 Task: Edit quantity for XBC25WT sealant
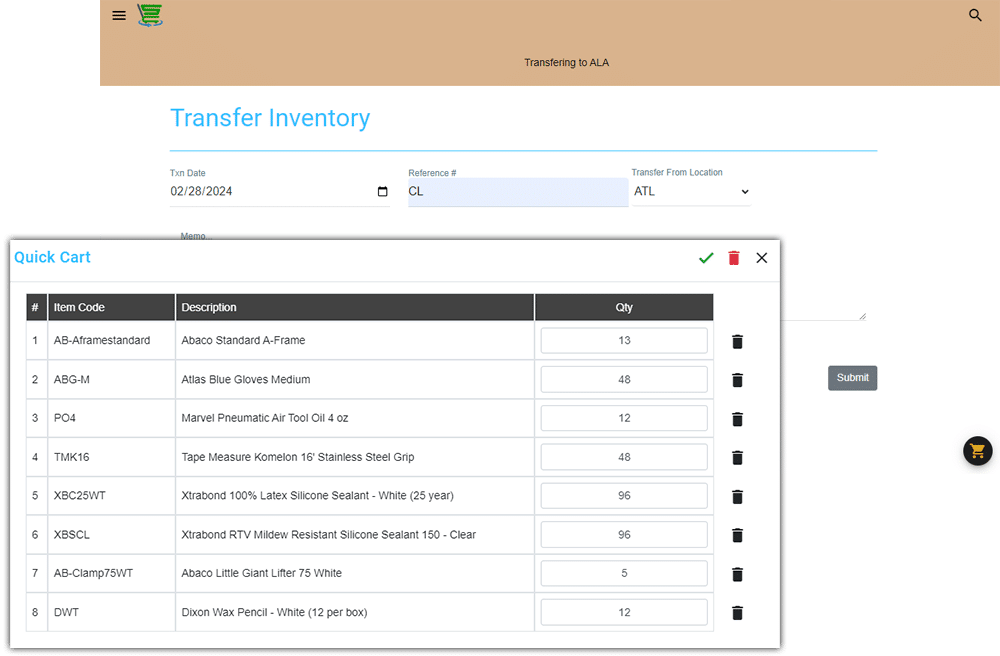(x=624, y=496)
